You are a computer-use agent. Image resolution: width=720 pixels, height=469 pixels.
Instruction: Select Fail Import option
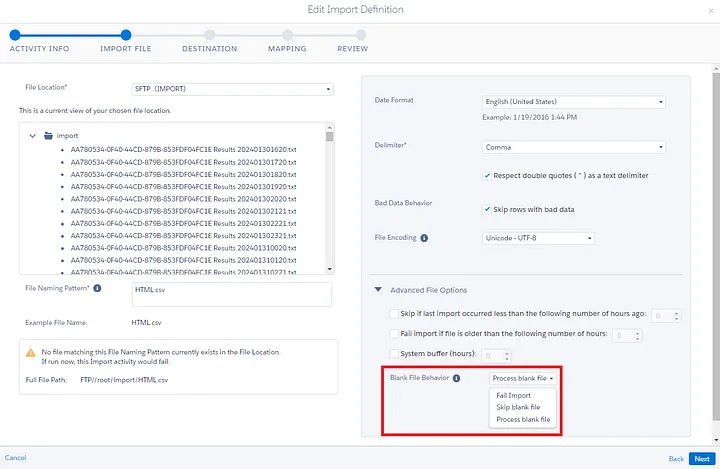[513, 395]
